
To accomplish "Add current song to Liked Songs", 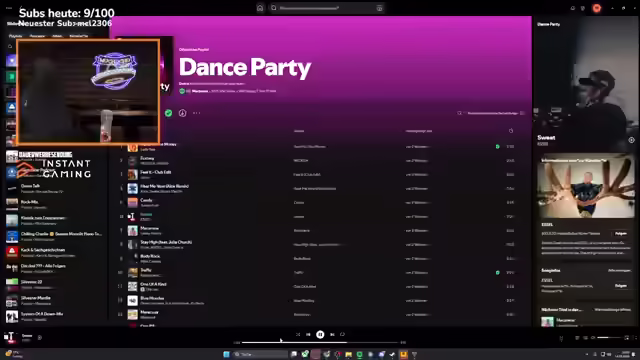I will 40,338.
